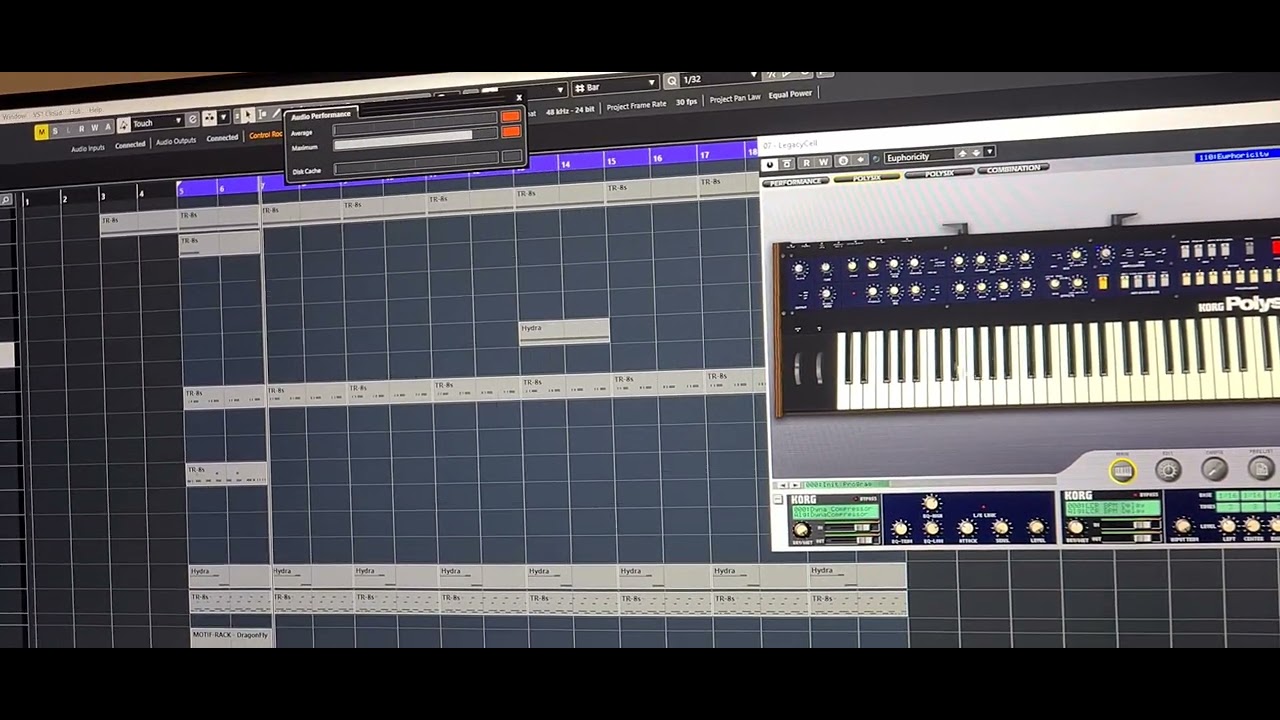1280x720 pixels.
Task: Open the VST Cloud menu
Action: click(48, 114)
